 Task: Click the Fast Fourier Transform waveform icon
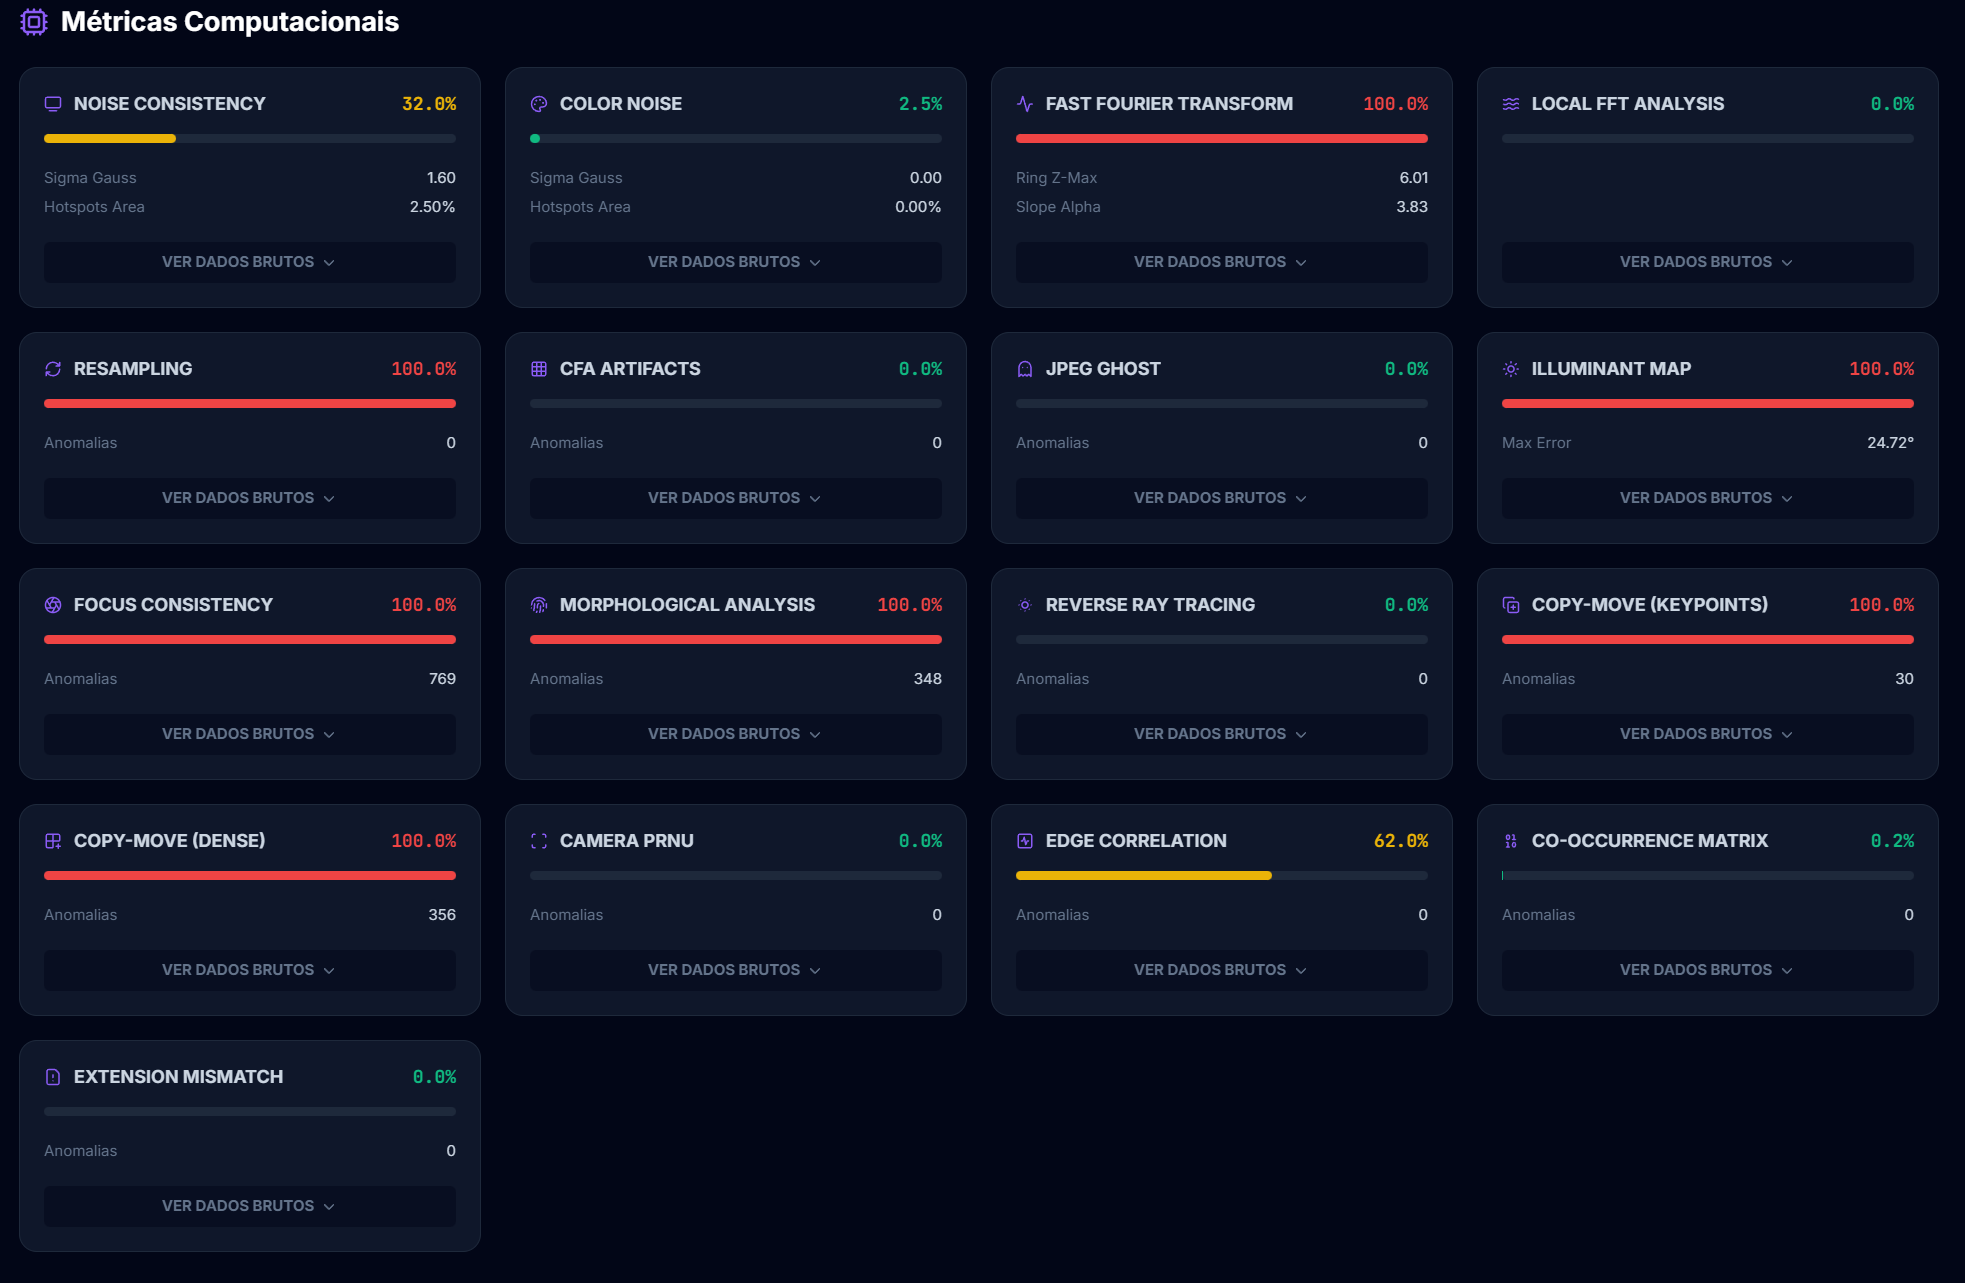(x=1025, y=104)
